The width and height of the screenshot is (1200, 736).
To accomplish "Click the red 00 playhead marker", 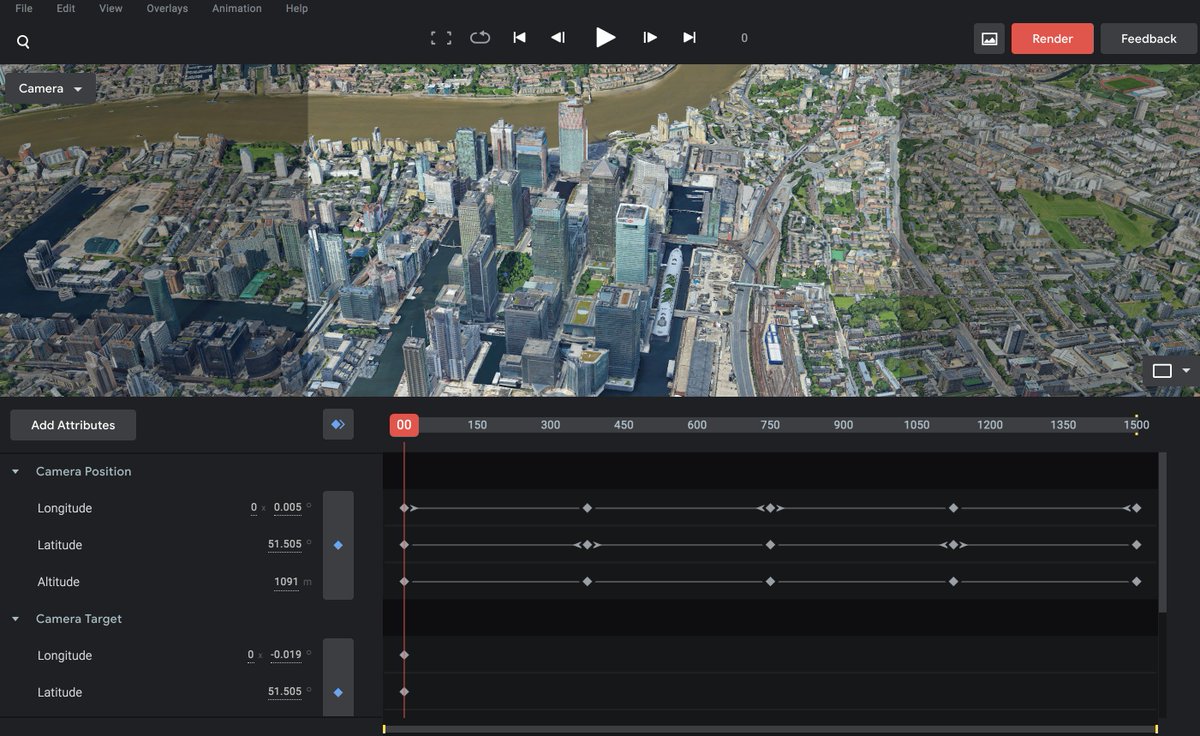I will (404, 425).
